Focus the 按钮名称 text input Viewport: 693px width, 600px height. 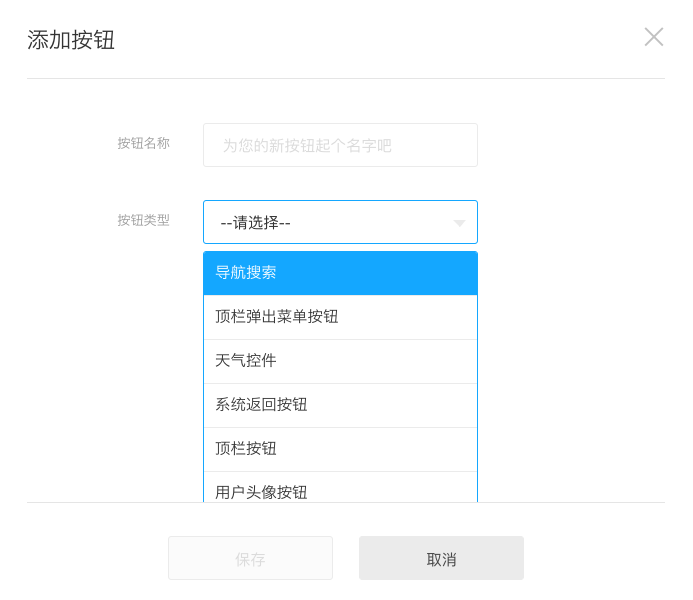[340, 145]
